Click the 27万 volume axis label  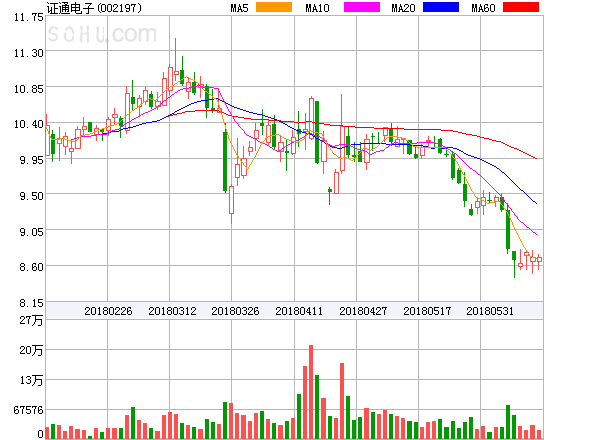tap(31, 320)
